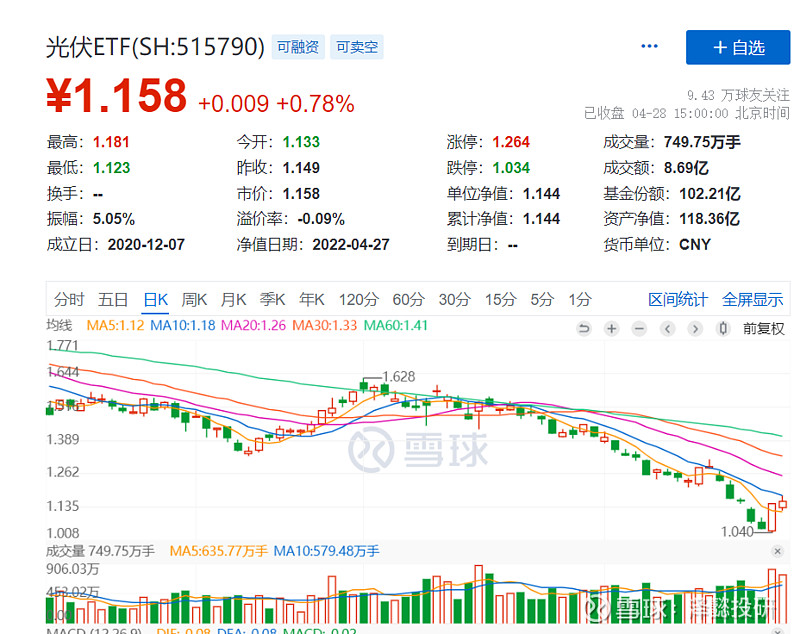Click the 成交额 value 8.69亿
800x634 pixels.
686,168
